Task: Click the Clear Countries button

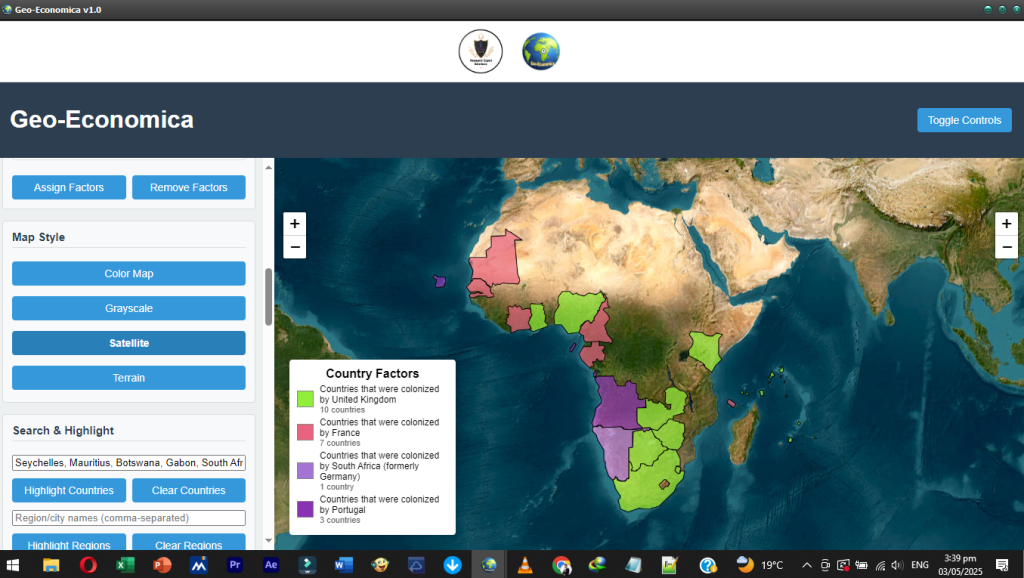Action: [188, 490]
